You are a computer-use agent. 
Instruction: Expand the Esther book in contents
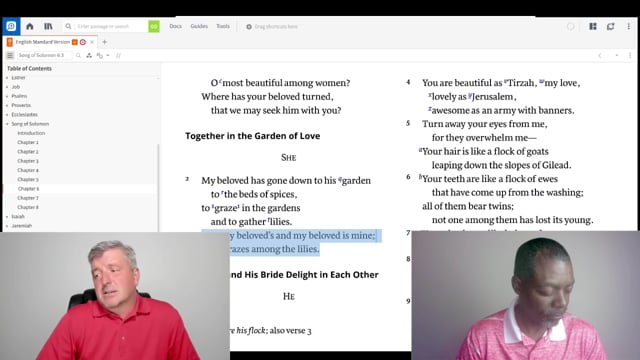(x=7, y=78)
